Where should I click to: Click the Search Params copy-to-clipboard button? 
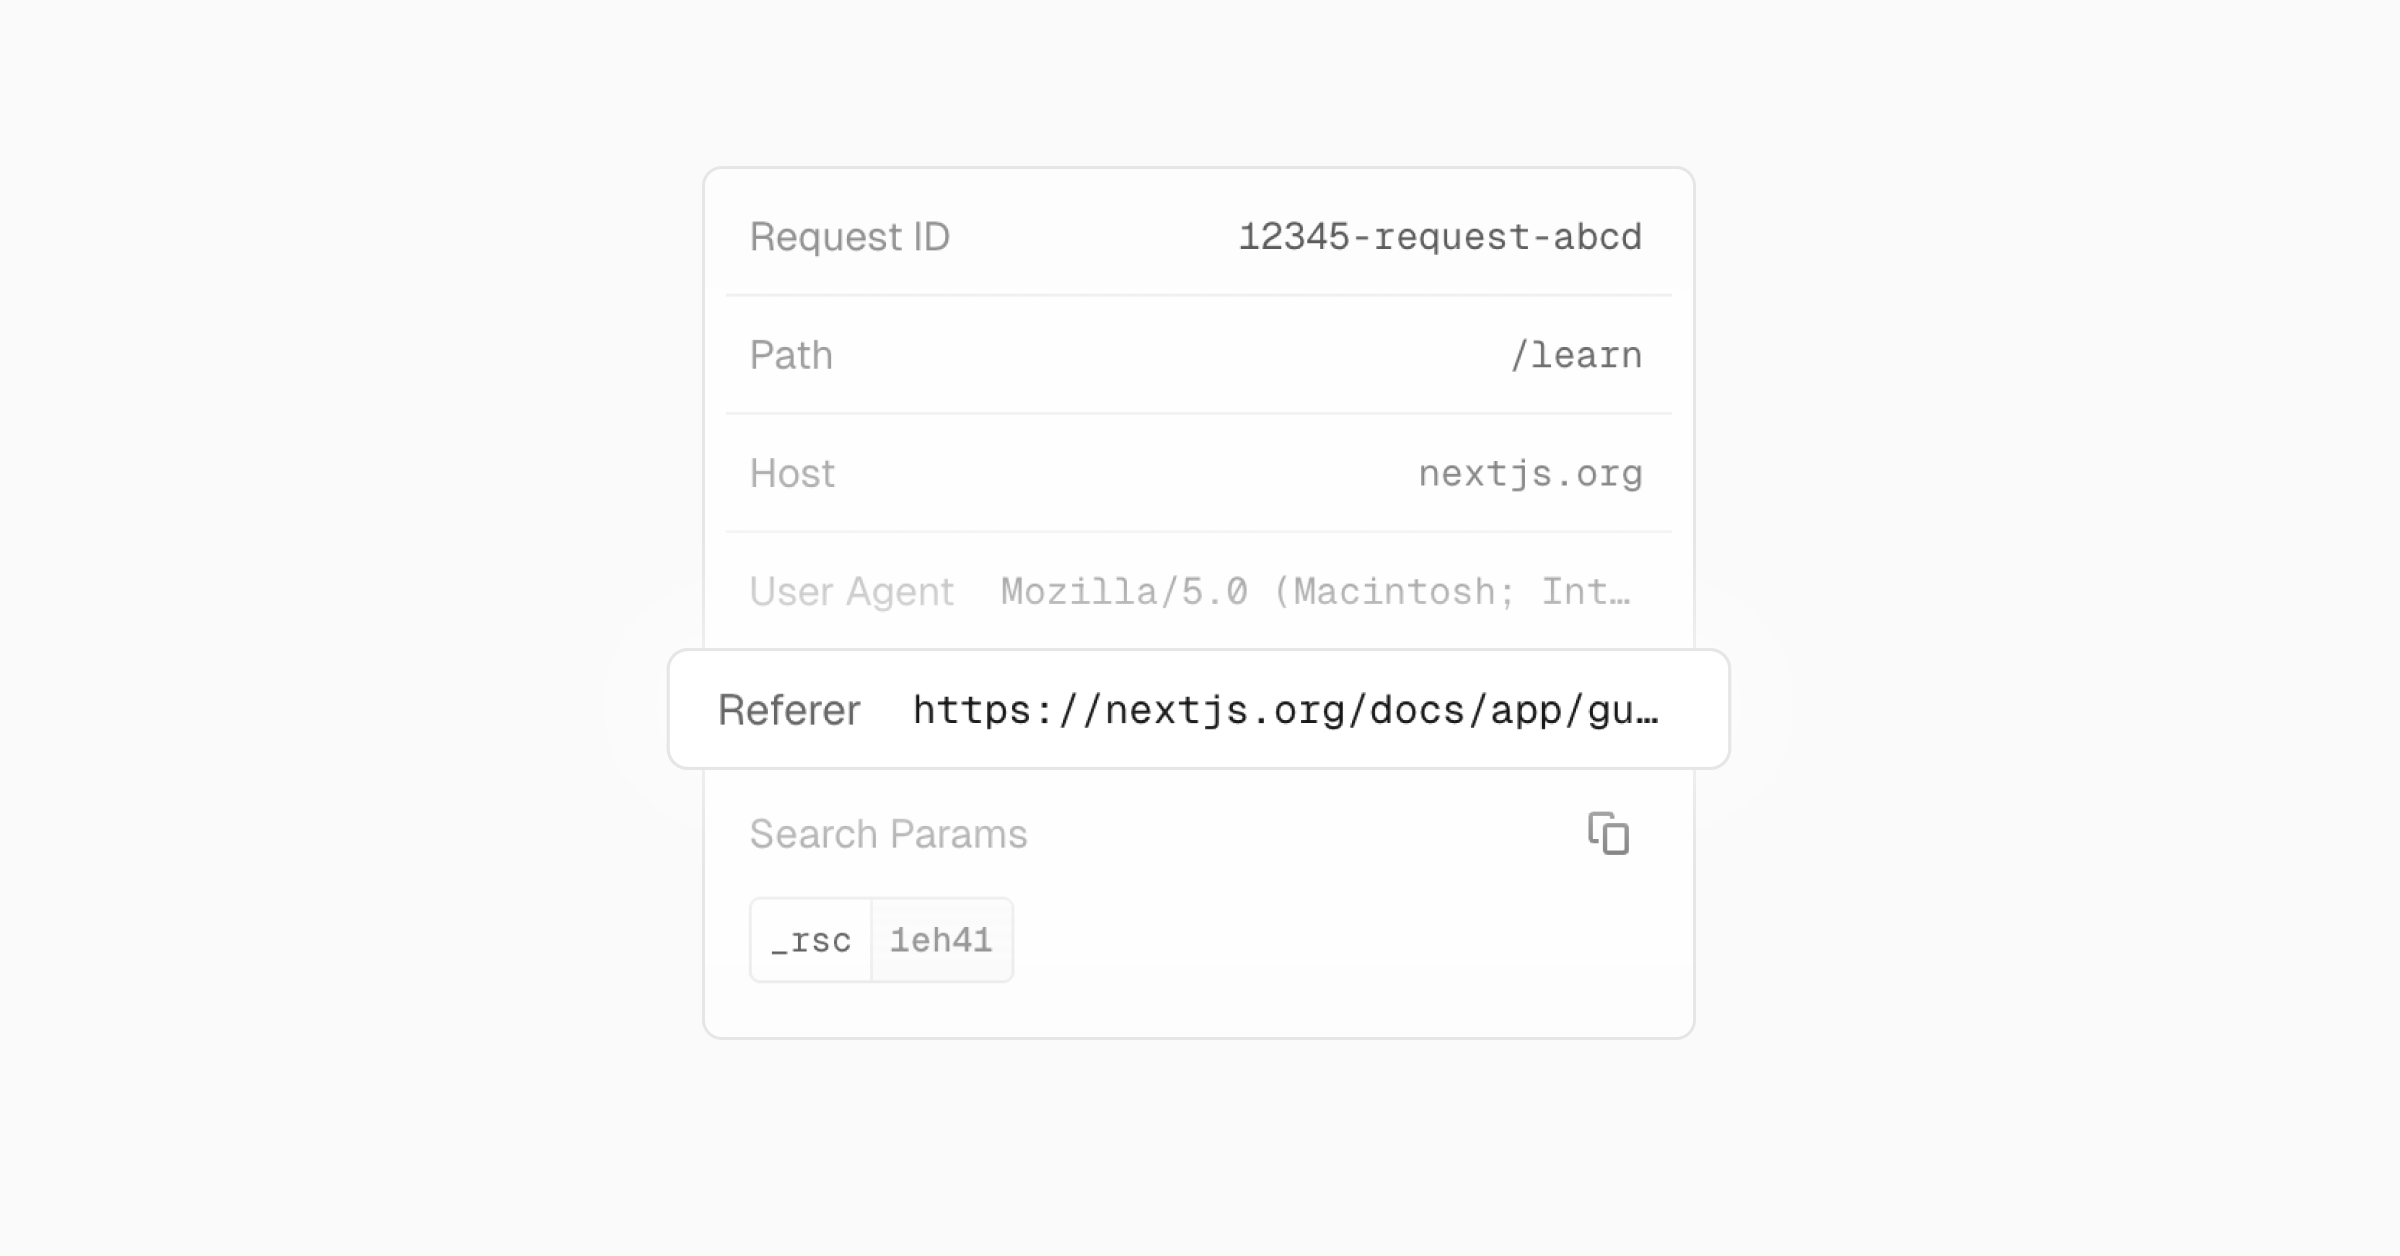pos(1609,834)
